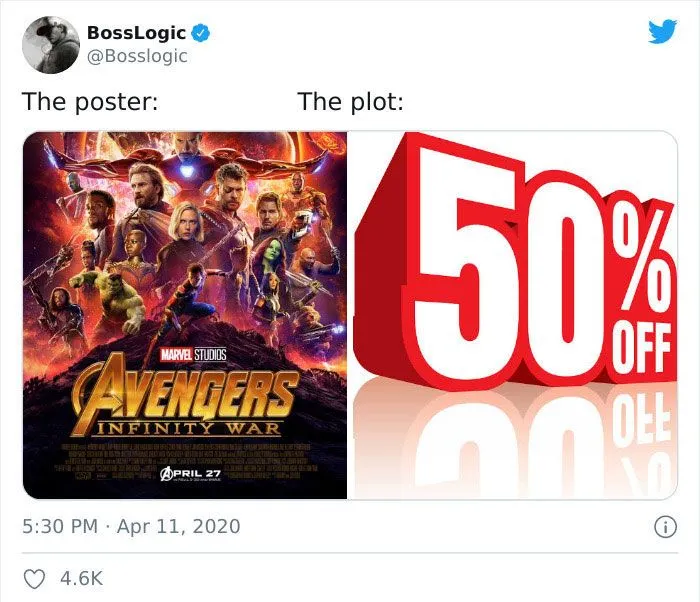Image resolution: width=700 pixels, height=602 pixels.
Task: Click the BossLogic display name
Action: [137, 33]
